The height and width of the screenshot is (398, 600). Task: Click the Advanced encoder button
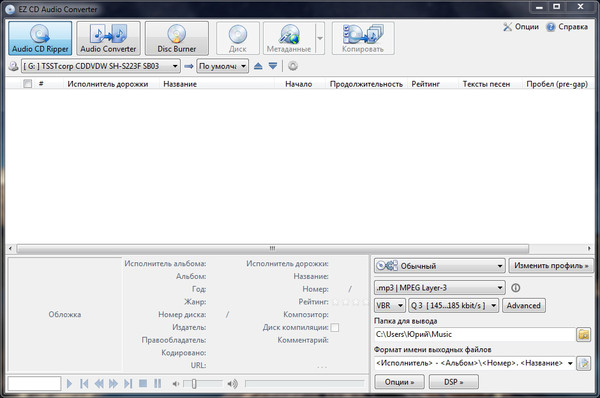pyautogui.click(x=523, y=305)
